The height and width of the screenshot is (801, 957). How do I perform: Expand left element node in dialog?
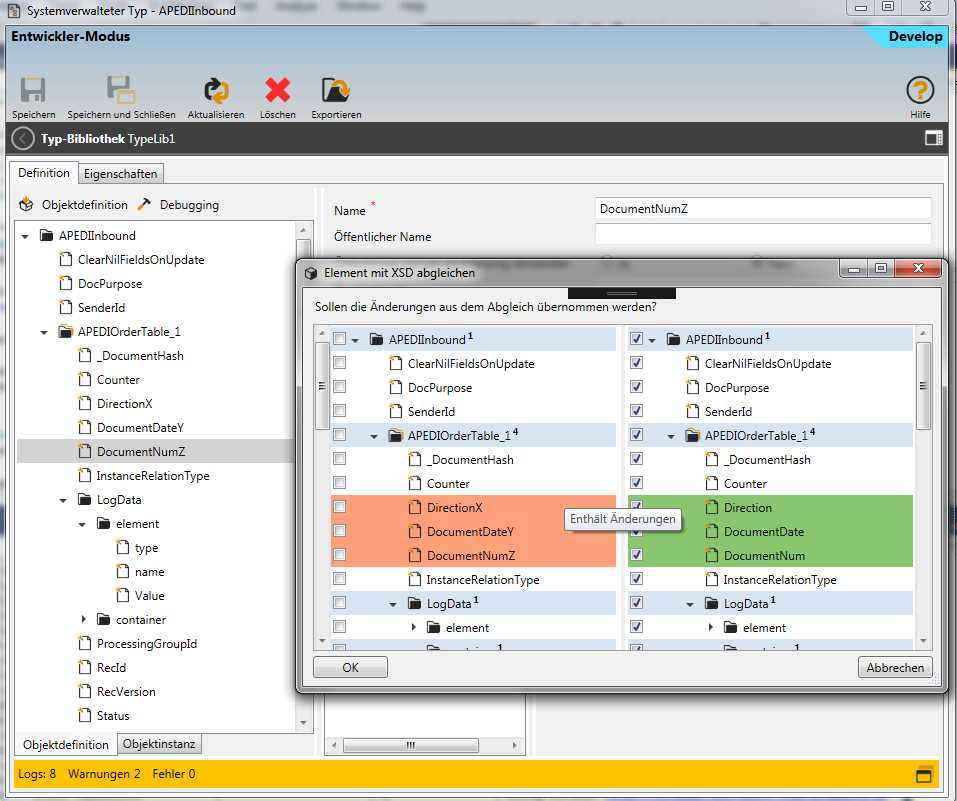pos(414,627)
